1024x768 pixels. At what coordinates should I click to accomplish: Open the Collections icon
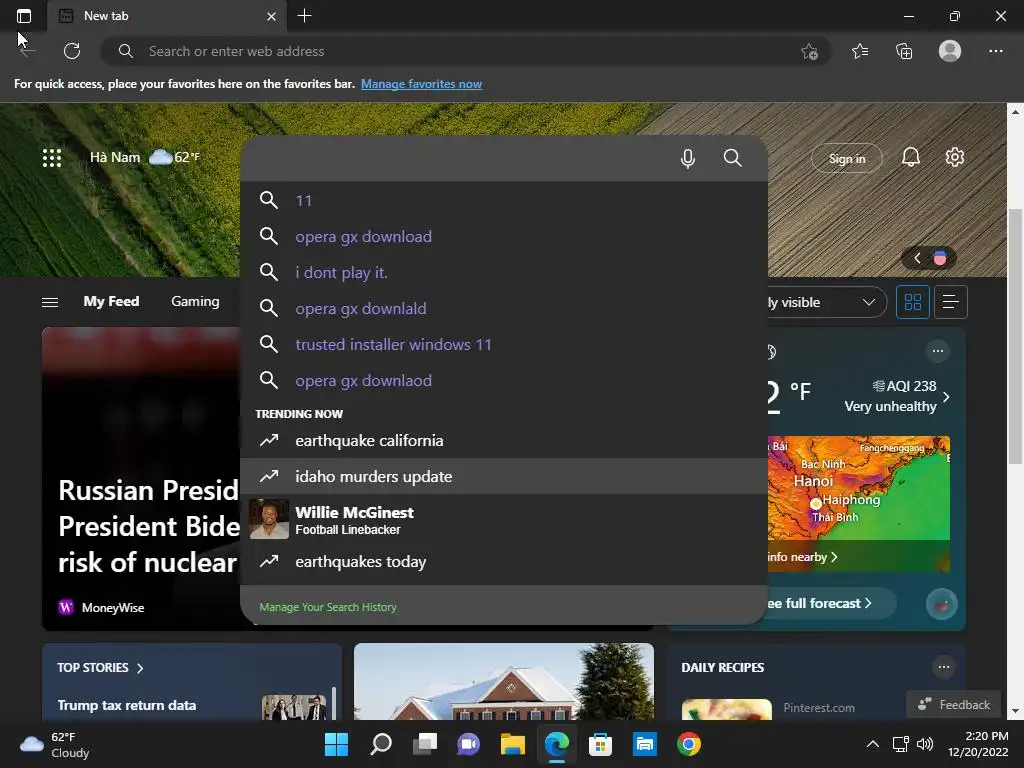[x=904, y=51]
